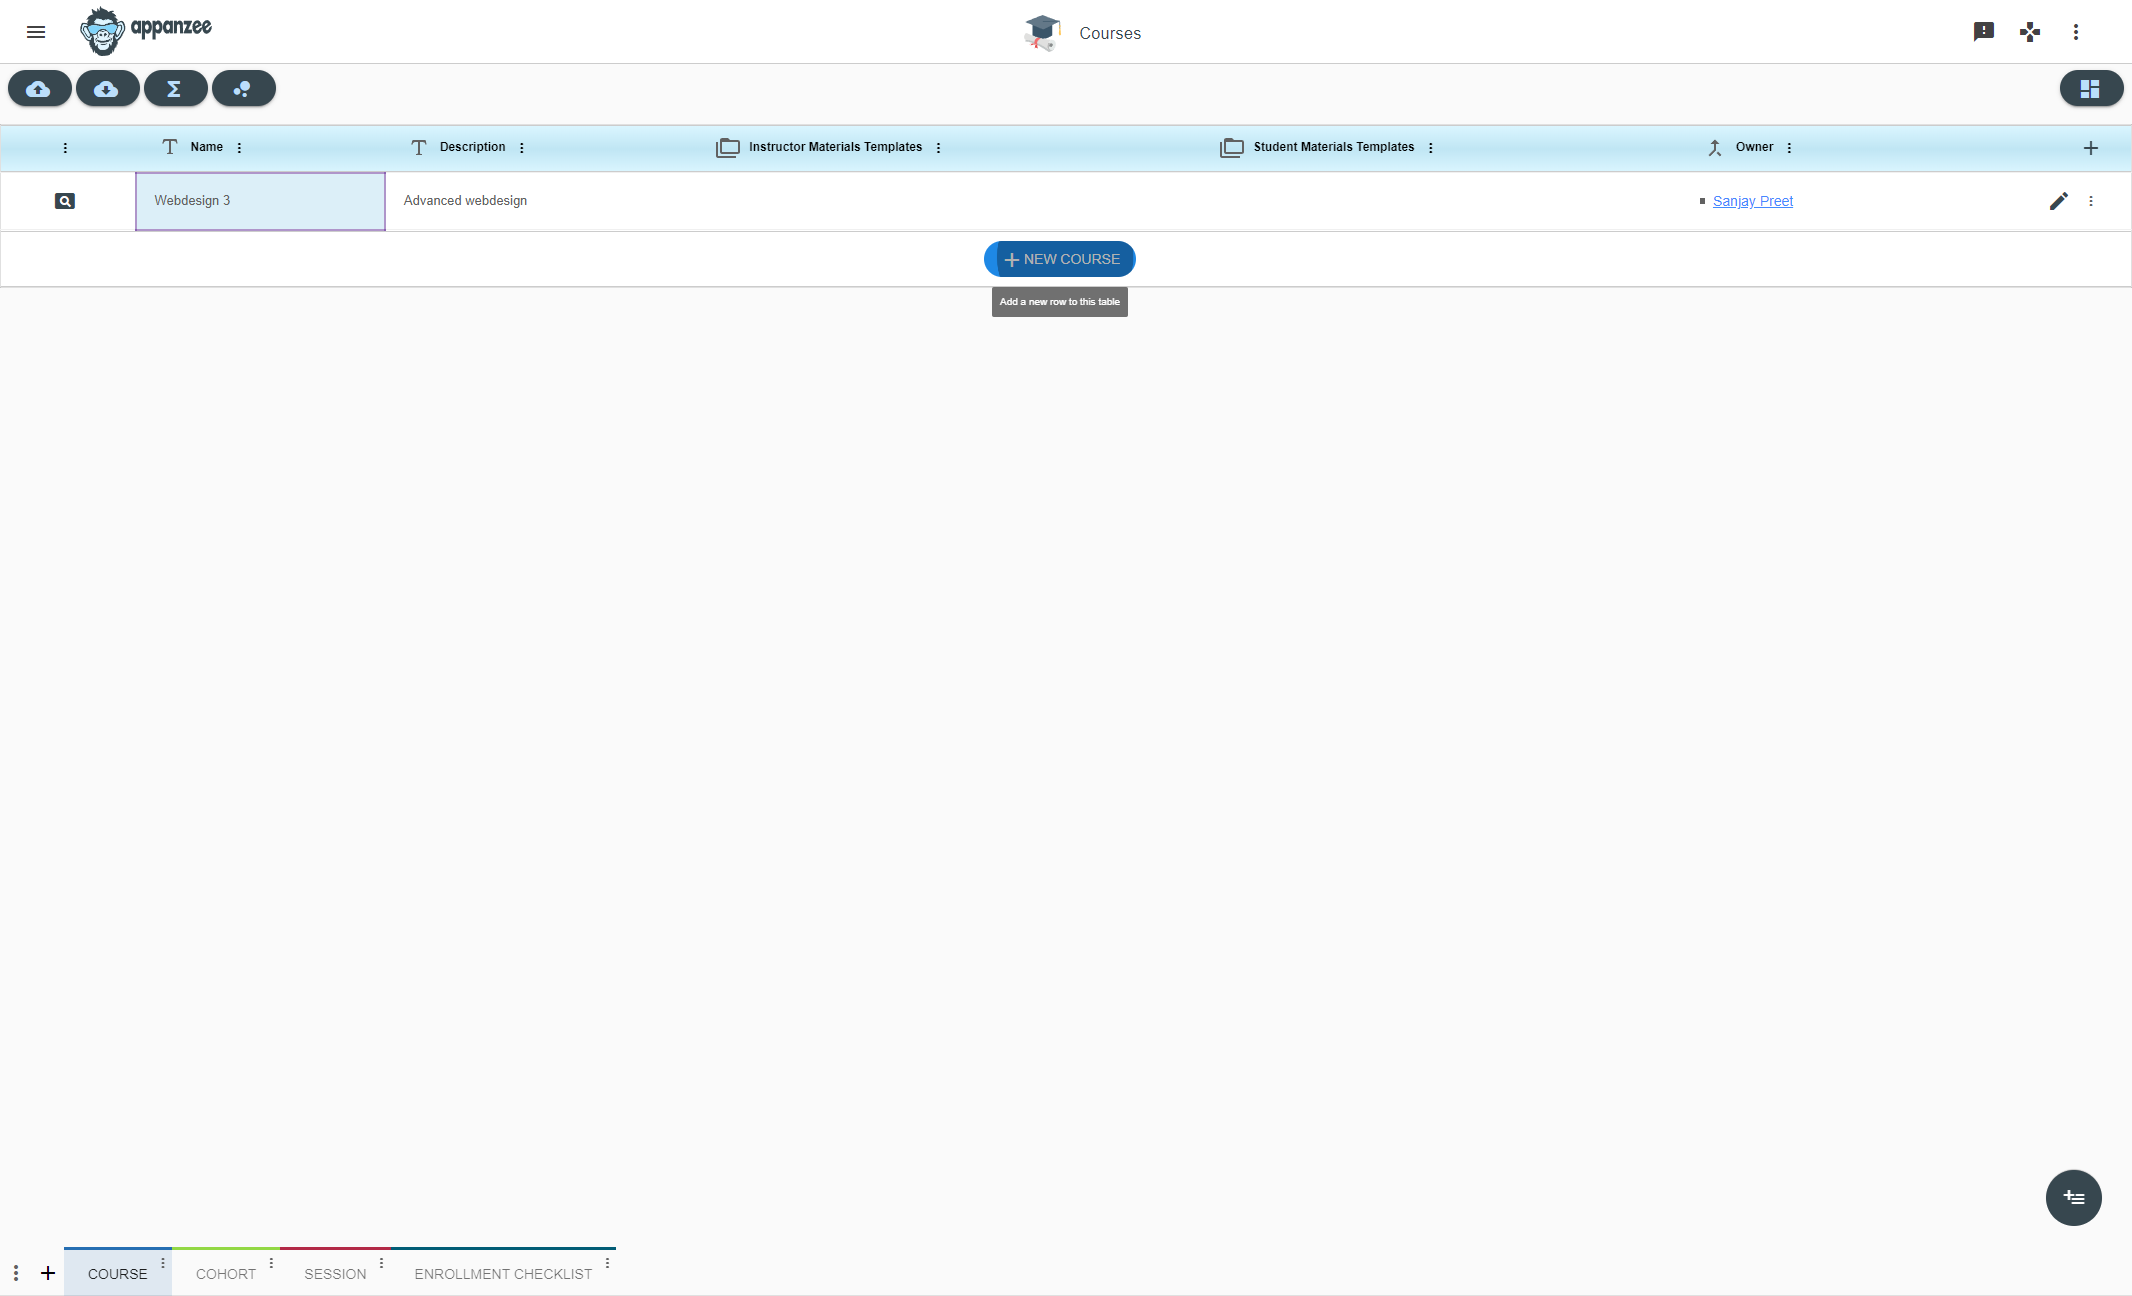
Task: Switch to the SESSION tab
Action: (335, 1273)
